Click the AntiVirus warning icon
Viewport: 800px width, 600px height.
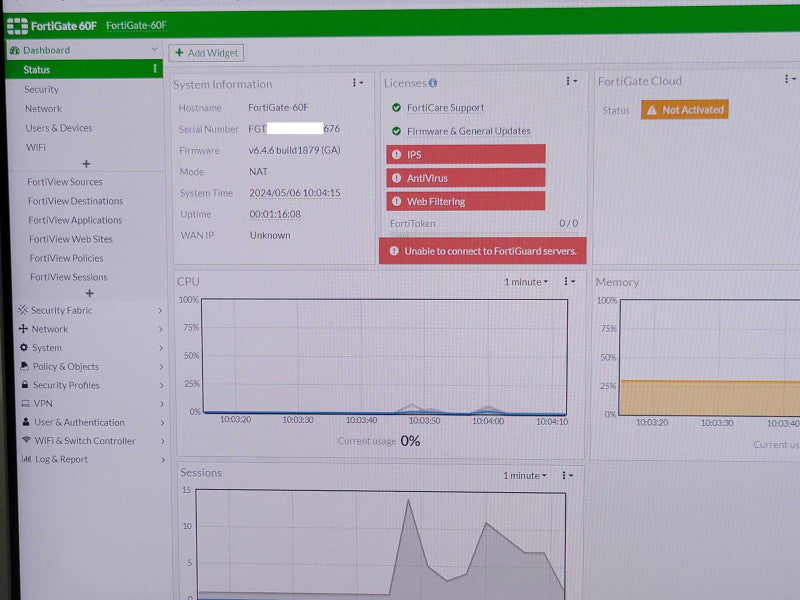(x=396, y=178)
